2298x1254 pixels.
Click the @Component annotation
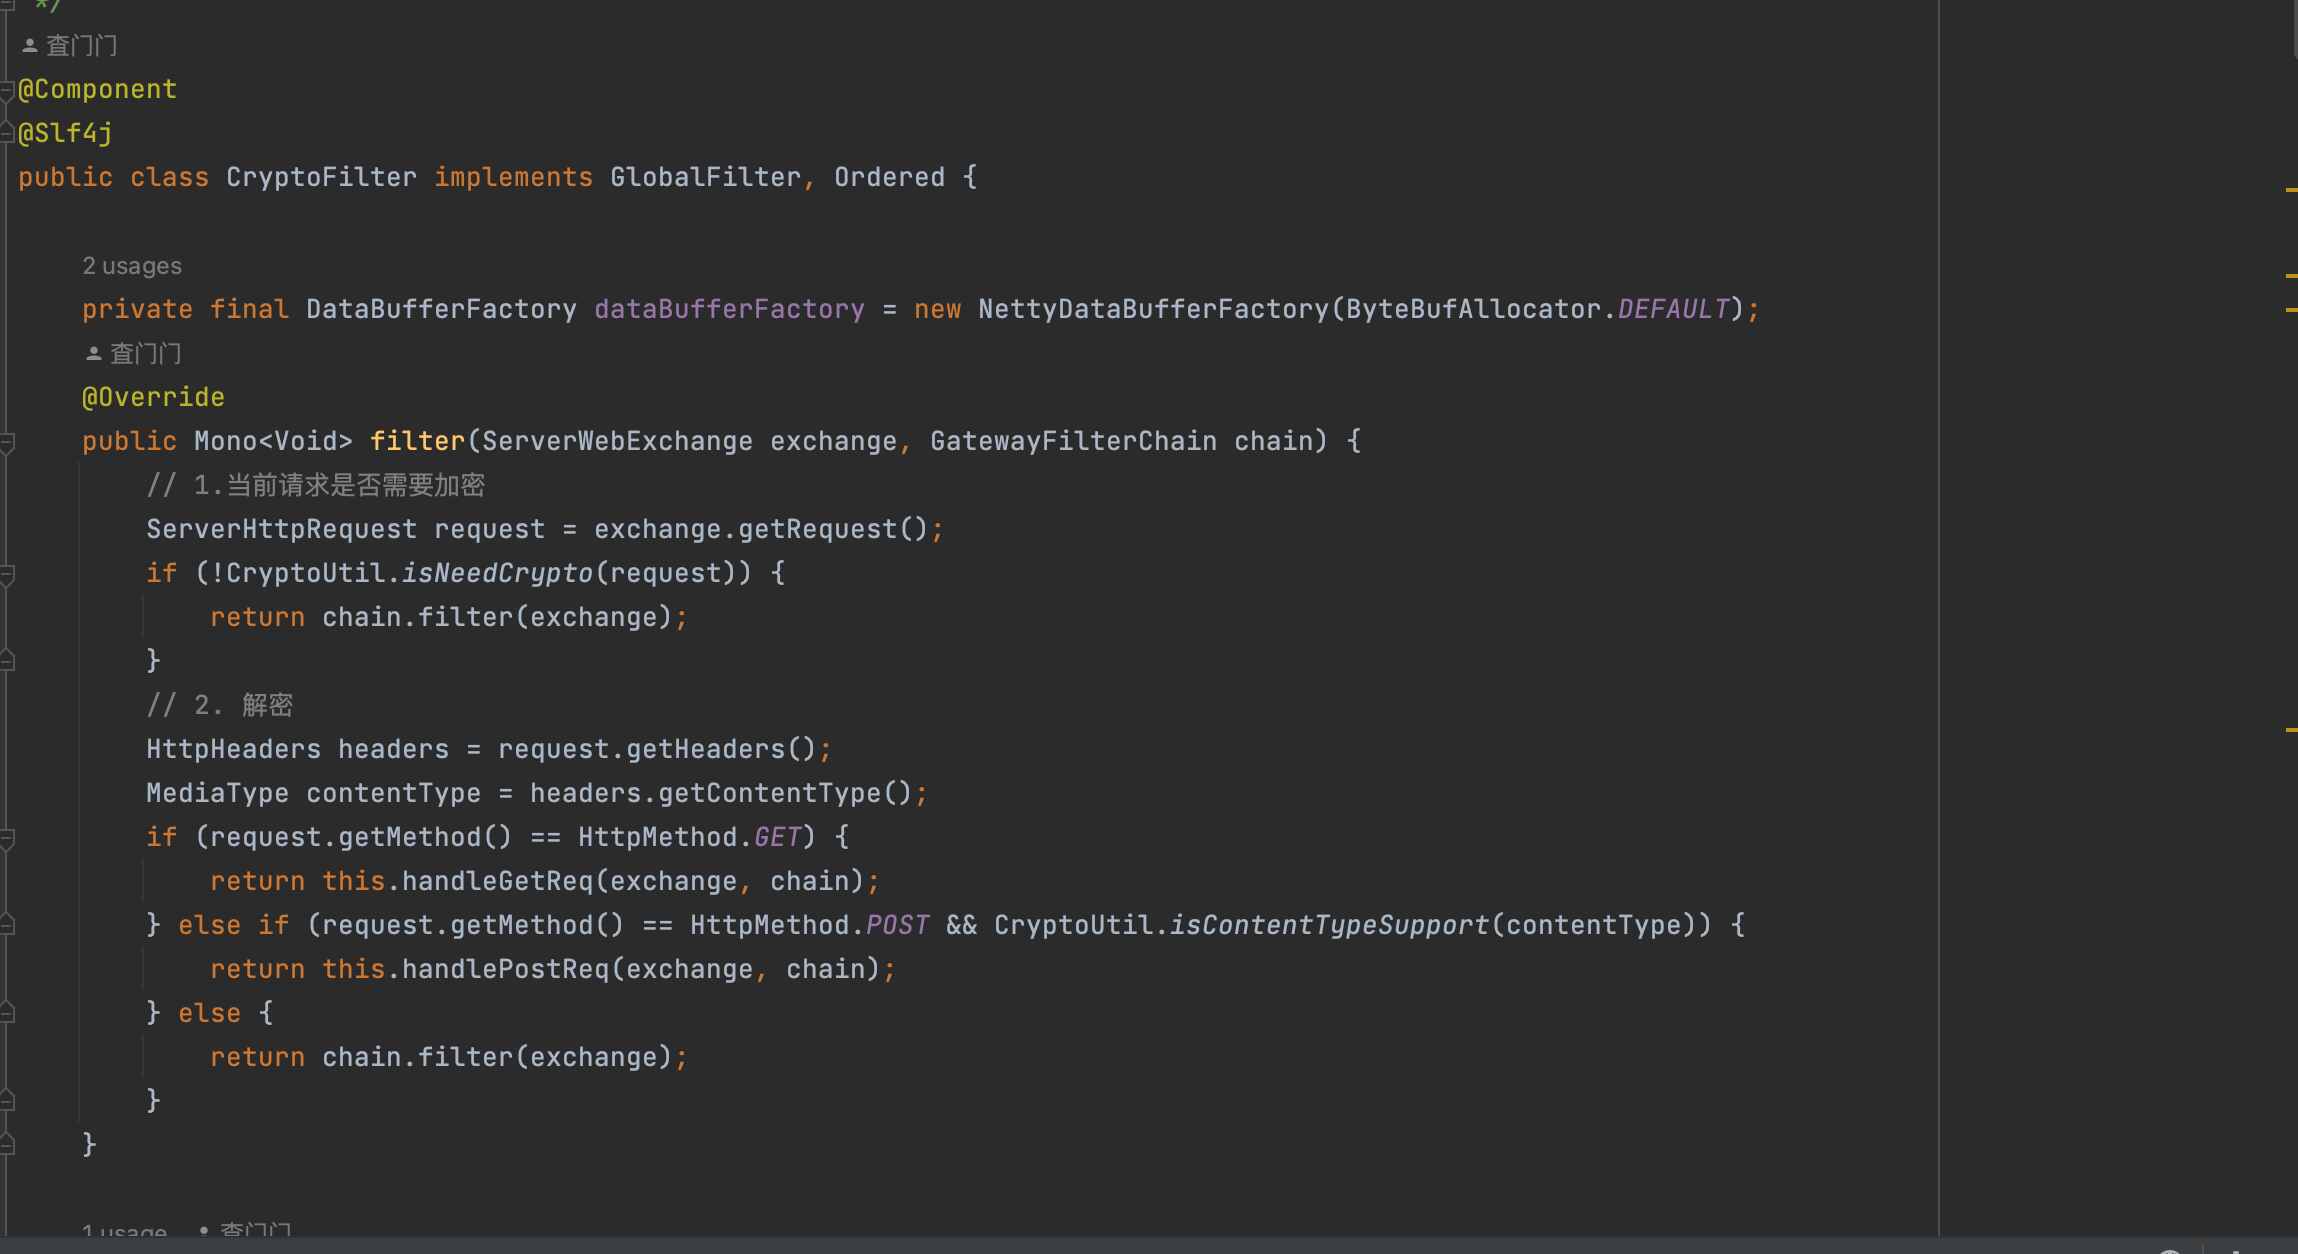pyautogui.click(x=97, y=89)
